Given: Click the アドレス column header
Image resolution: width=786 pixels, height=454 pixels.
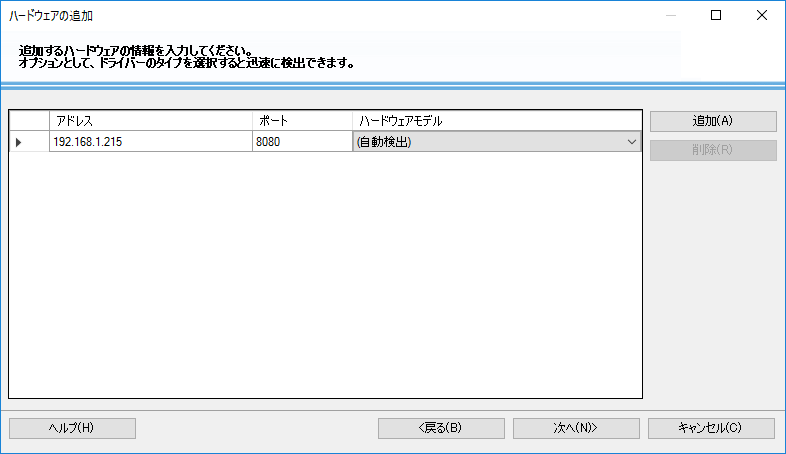Looking at the screenshot, I should click(150, 121).
